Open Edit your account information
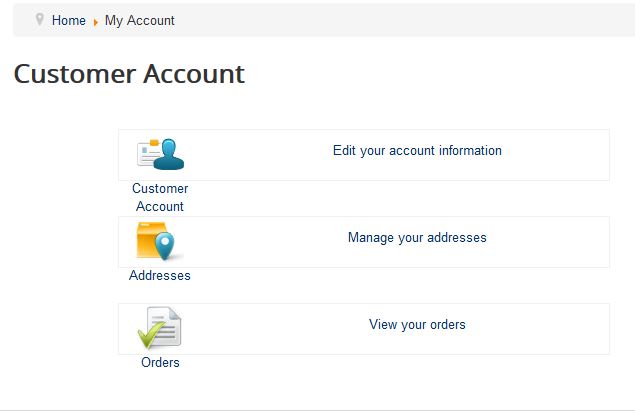This screenshot has width=635, height=411. tap(417, 151)
